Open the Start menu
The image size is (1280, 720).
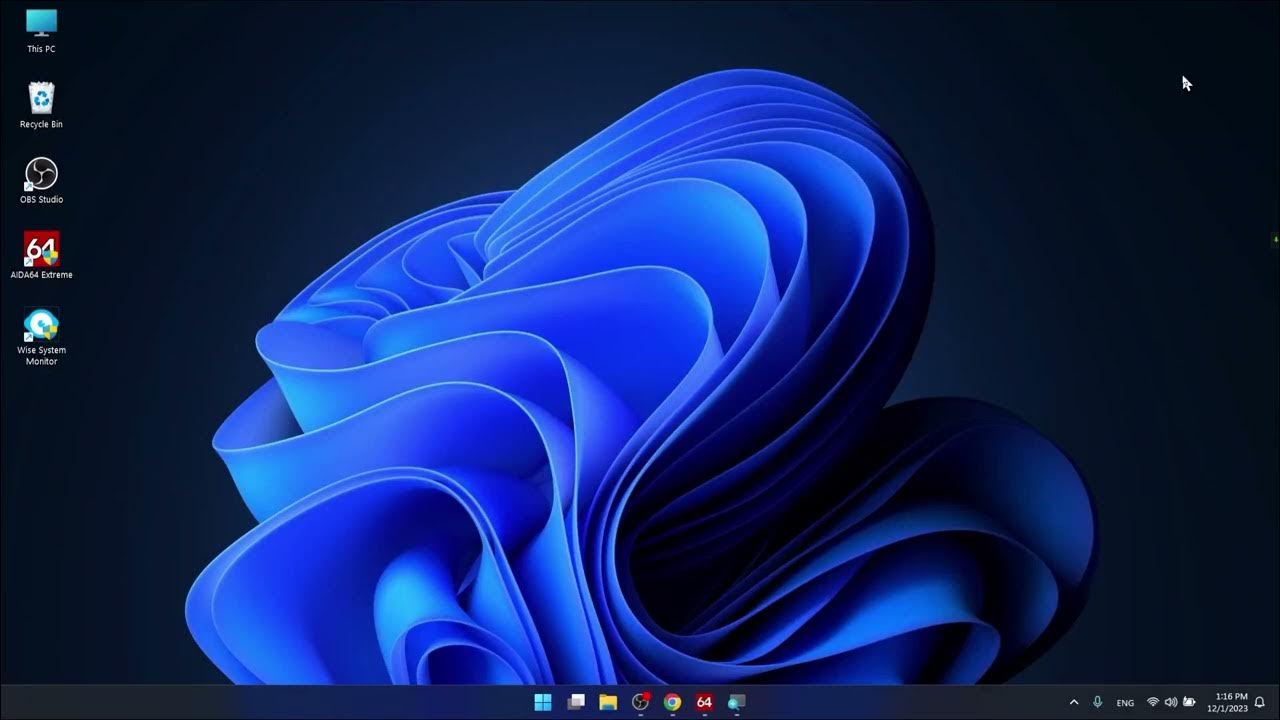click(x=543, y=703)
